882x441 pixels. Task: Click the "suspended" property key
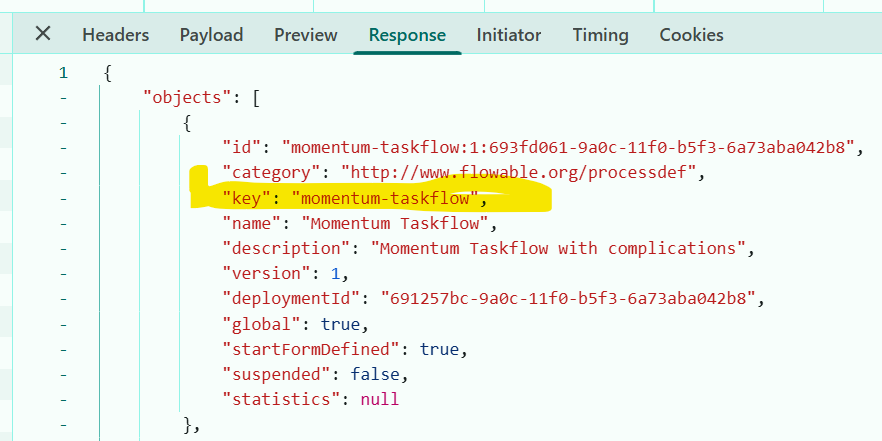tap(277, 374)
